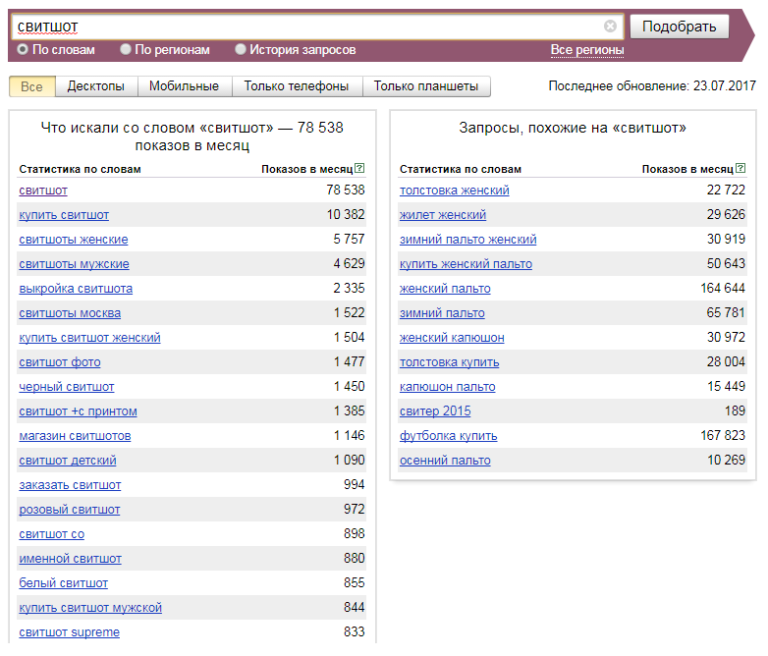Switch to the Мобильные tab

click(184, 86)
